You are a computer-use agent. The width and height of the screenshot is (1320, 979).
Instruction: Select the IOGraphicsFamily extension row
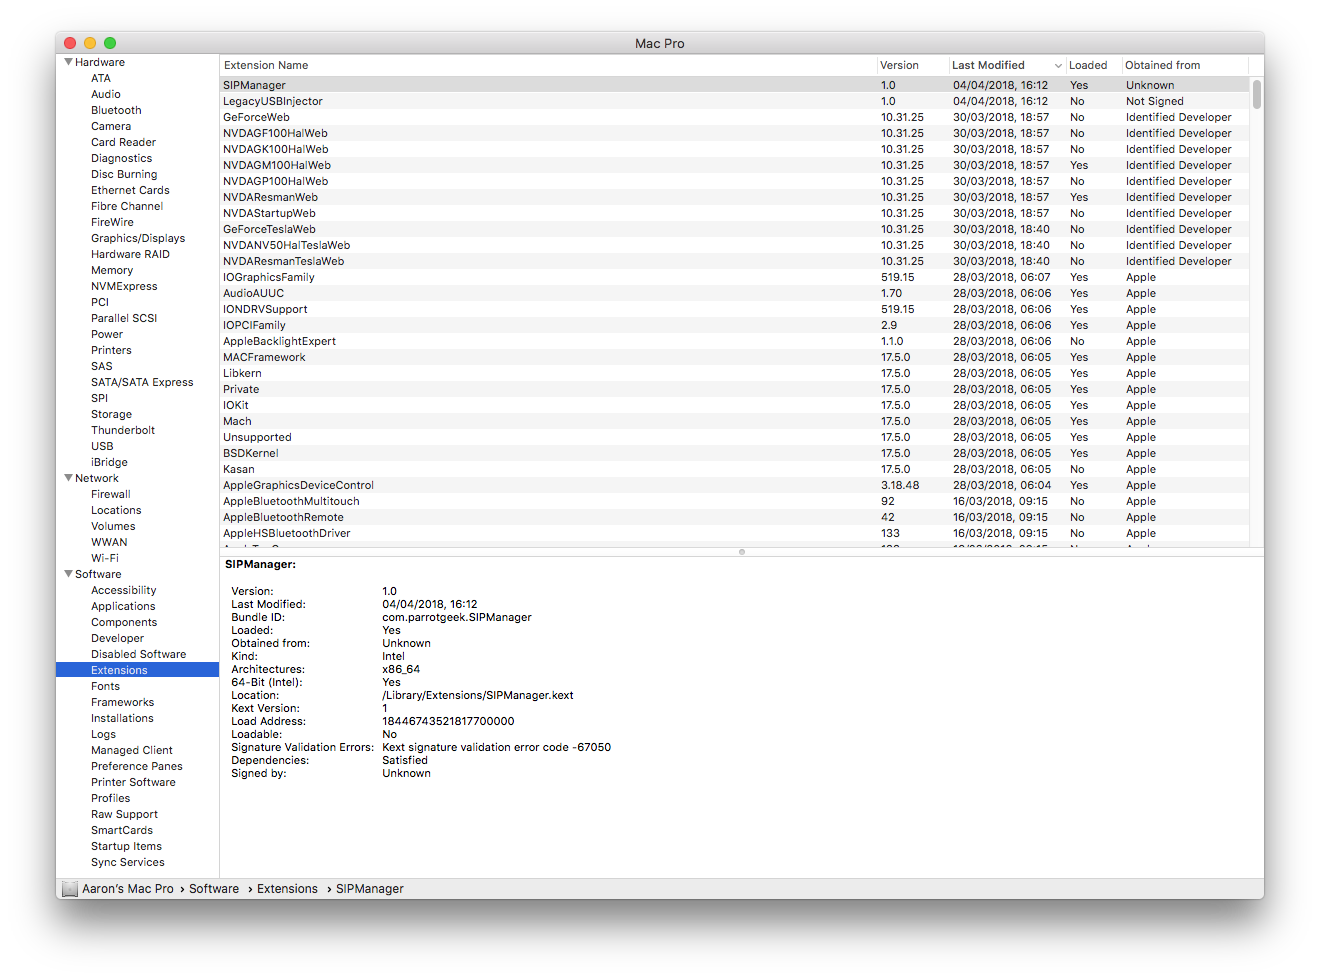pyautogui.click(x=734, y=277)
